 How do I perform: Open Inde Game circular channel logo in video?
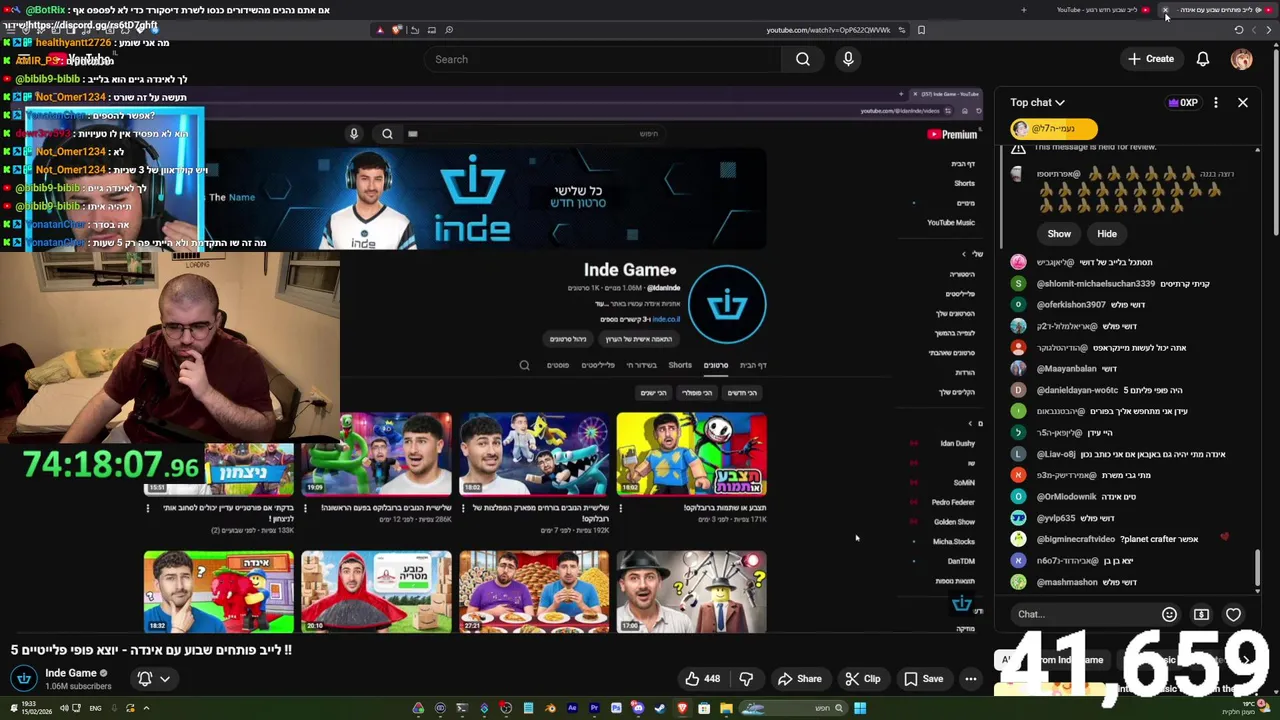point(727,305)
